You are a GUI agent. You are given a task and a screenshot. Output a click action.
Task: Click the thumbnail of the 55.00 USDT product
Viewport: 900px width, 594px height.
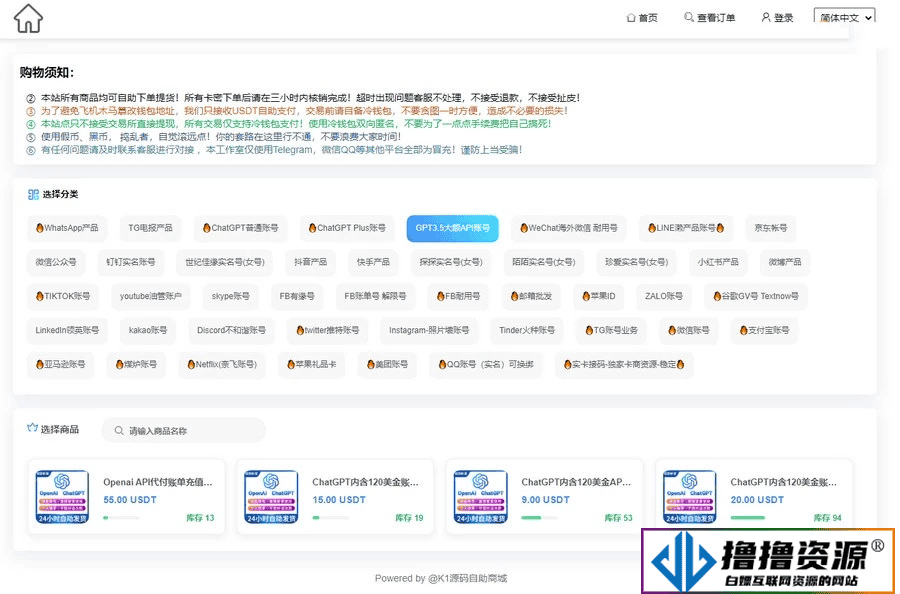coord(62,496)
